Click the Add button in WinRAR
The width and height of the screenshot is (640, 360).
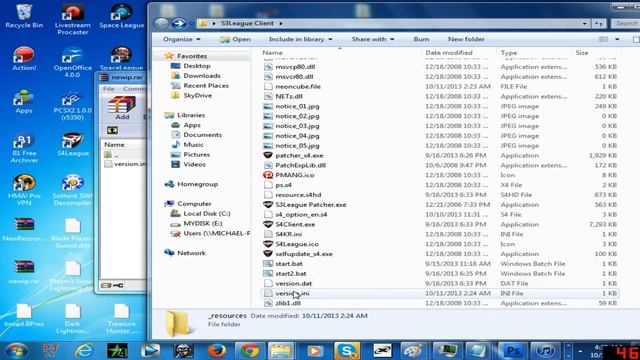click(x=122, y=108)
